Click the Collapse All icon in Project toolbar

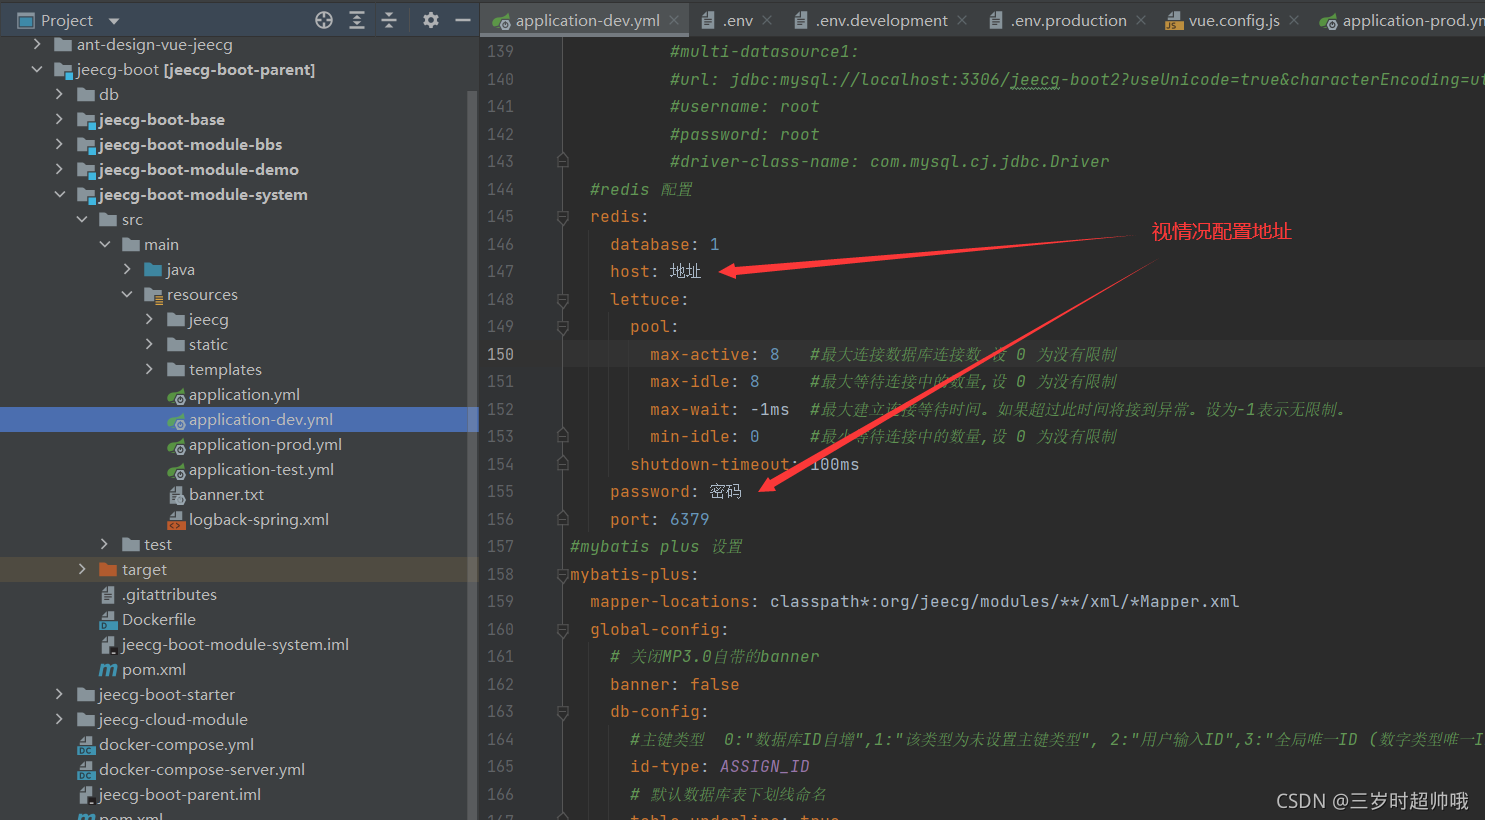click(389, 20)
